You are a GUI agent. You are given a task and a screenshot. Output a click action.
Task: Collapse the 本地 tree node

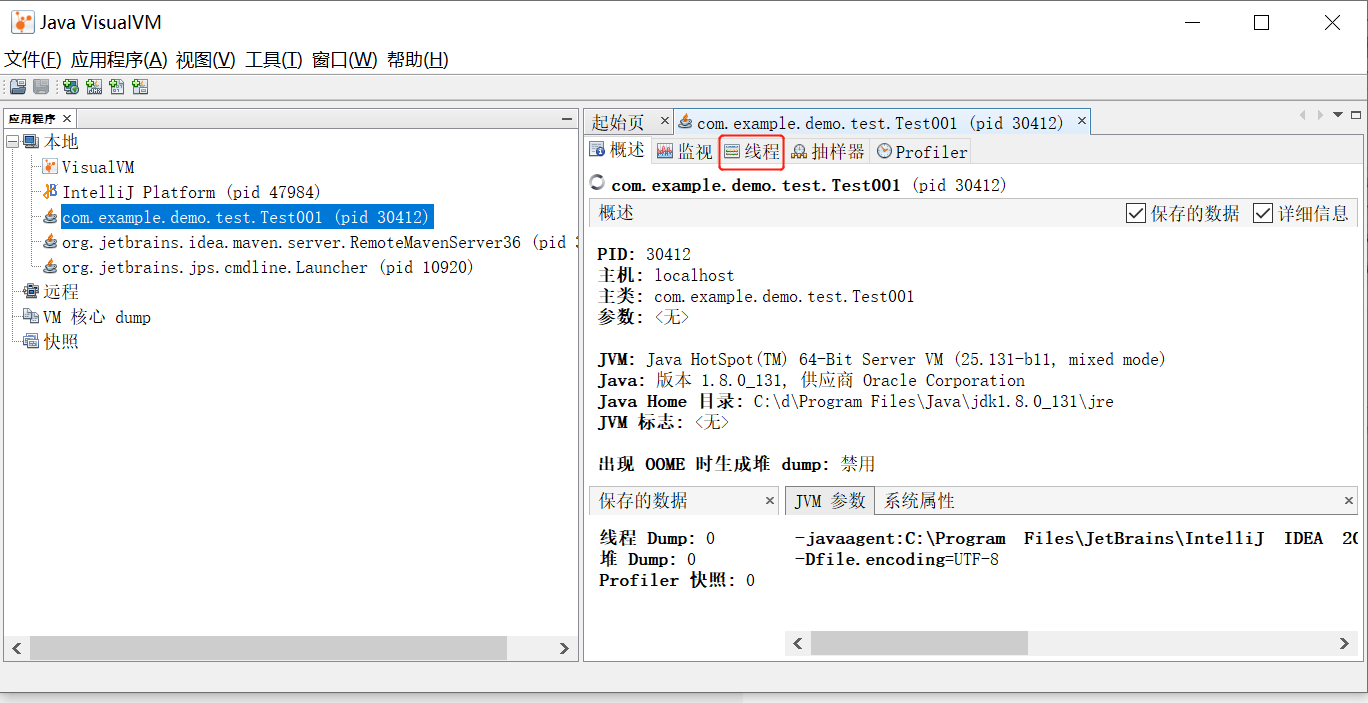coord(12,142)
